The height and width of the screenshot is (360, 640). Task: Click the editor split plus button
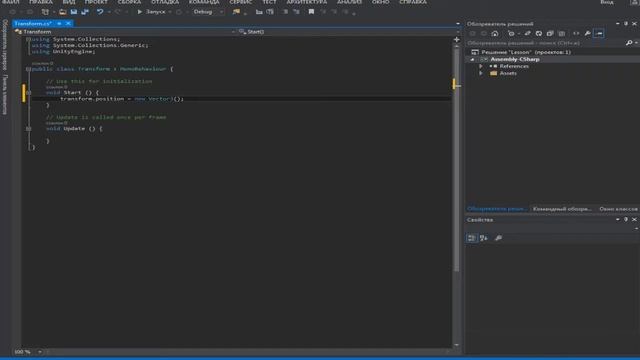[457, 40]
